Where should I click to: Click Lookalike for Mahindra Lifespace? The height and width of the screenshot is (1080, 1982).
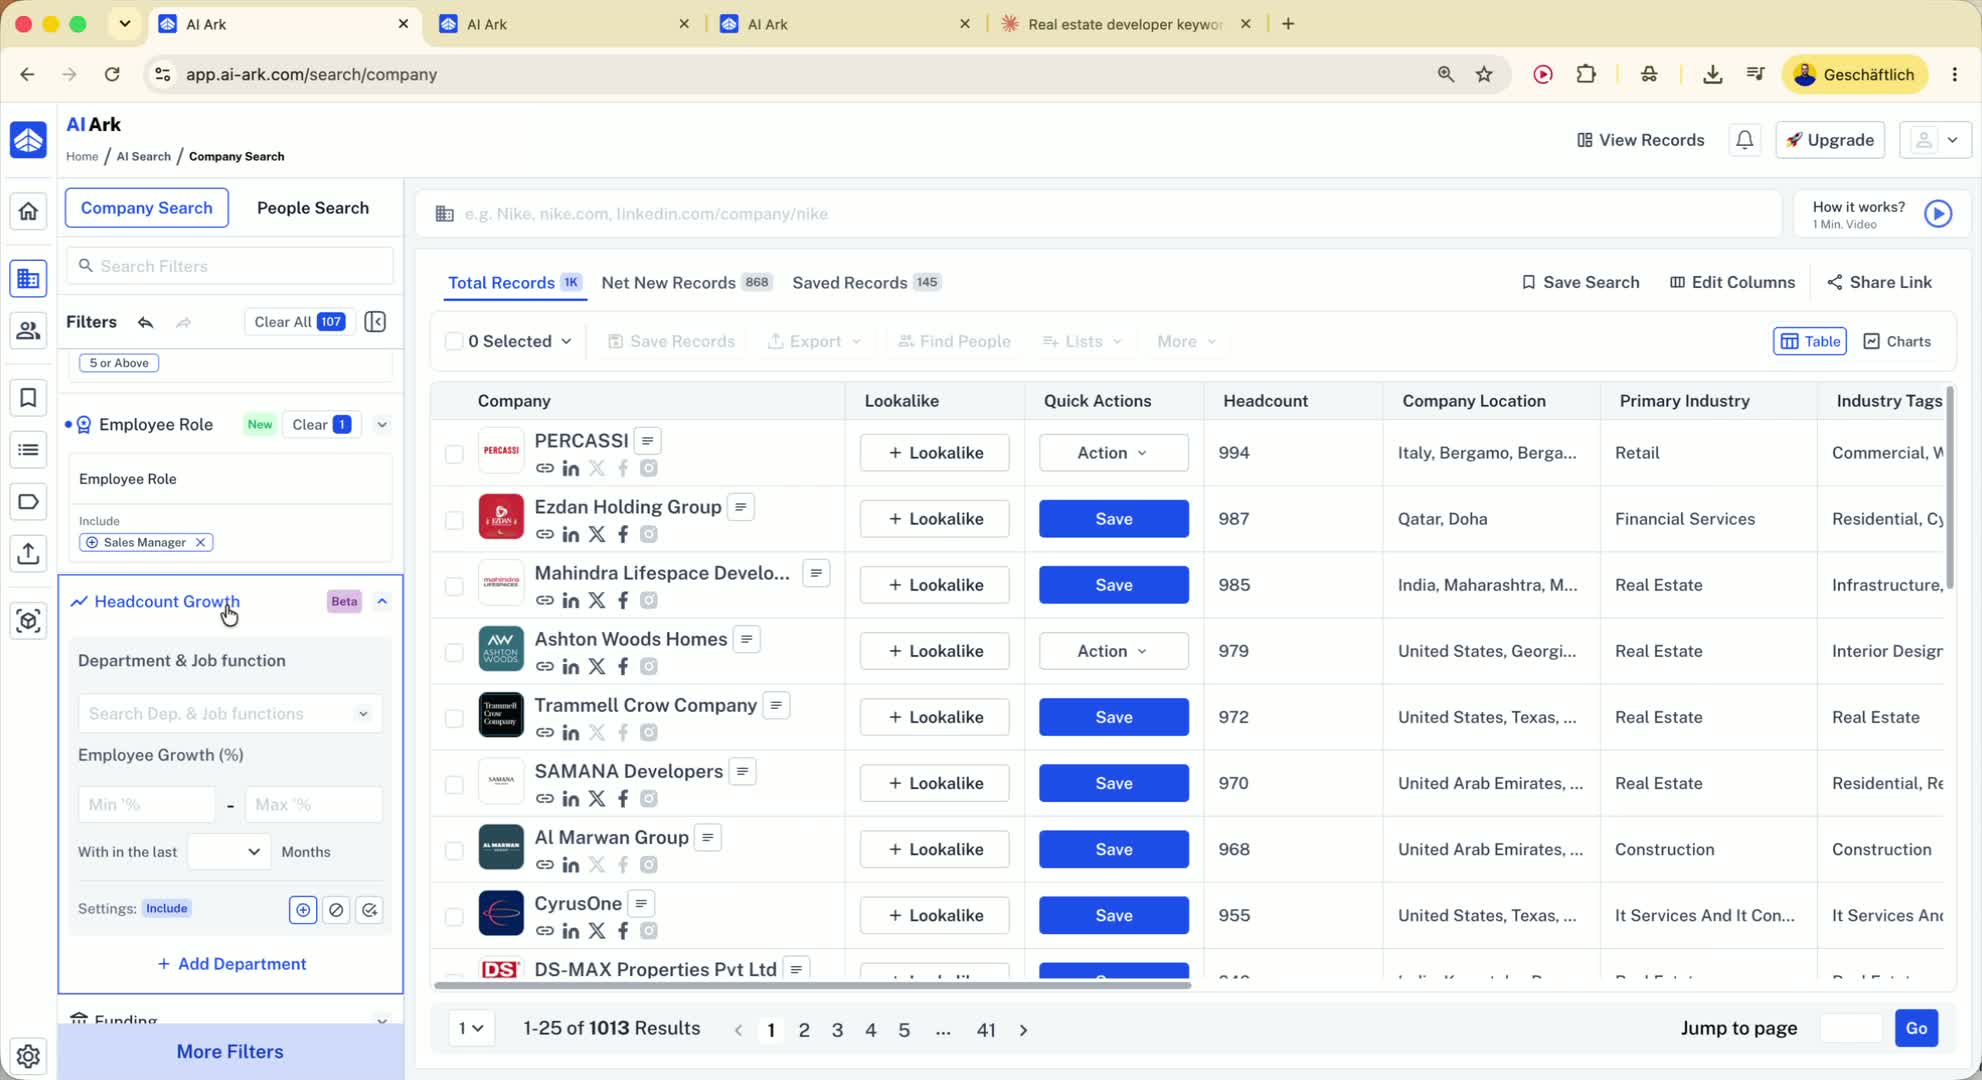[x=935, y=585]
